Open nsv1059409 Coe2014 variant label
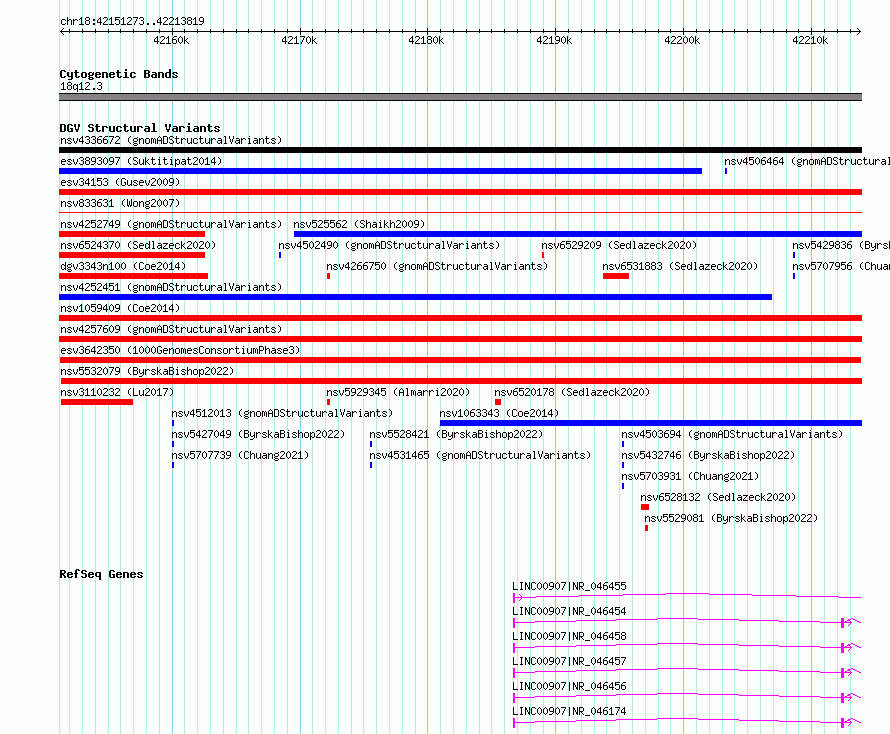This screenshot has height=734, width=890. tap(120, 308)
